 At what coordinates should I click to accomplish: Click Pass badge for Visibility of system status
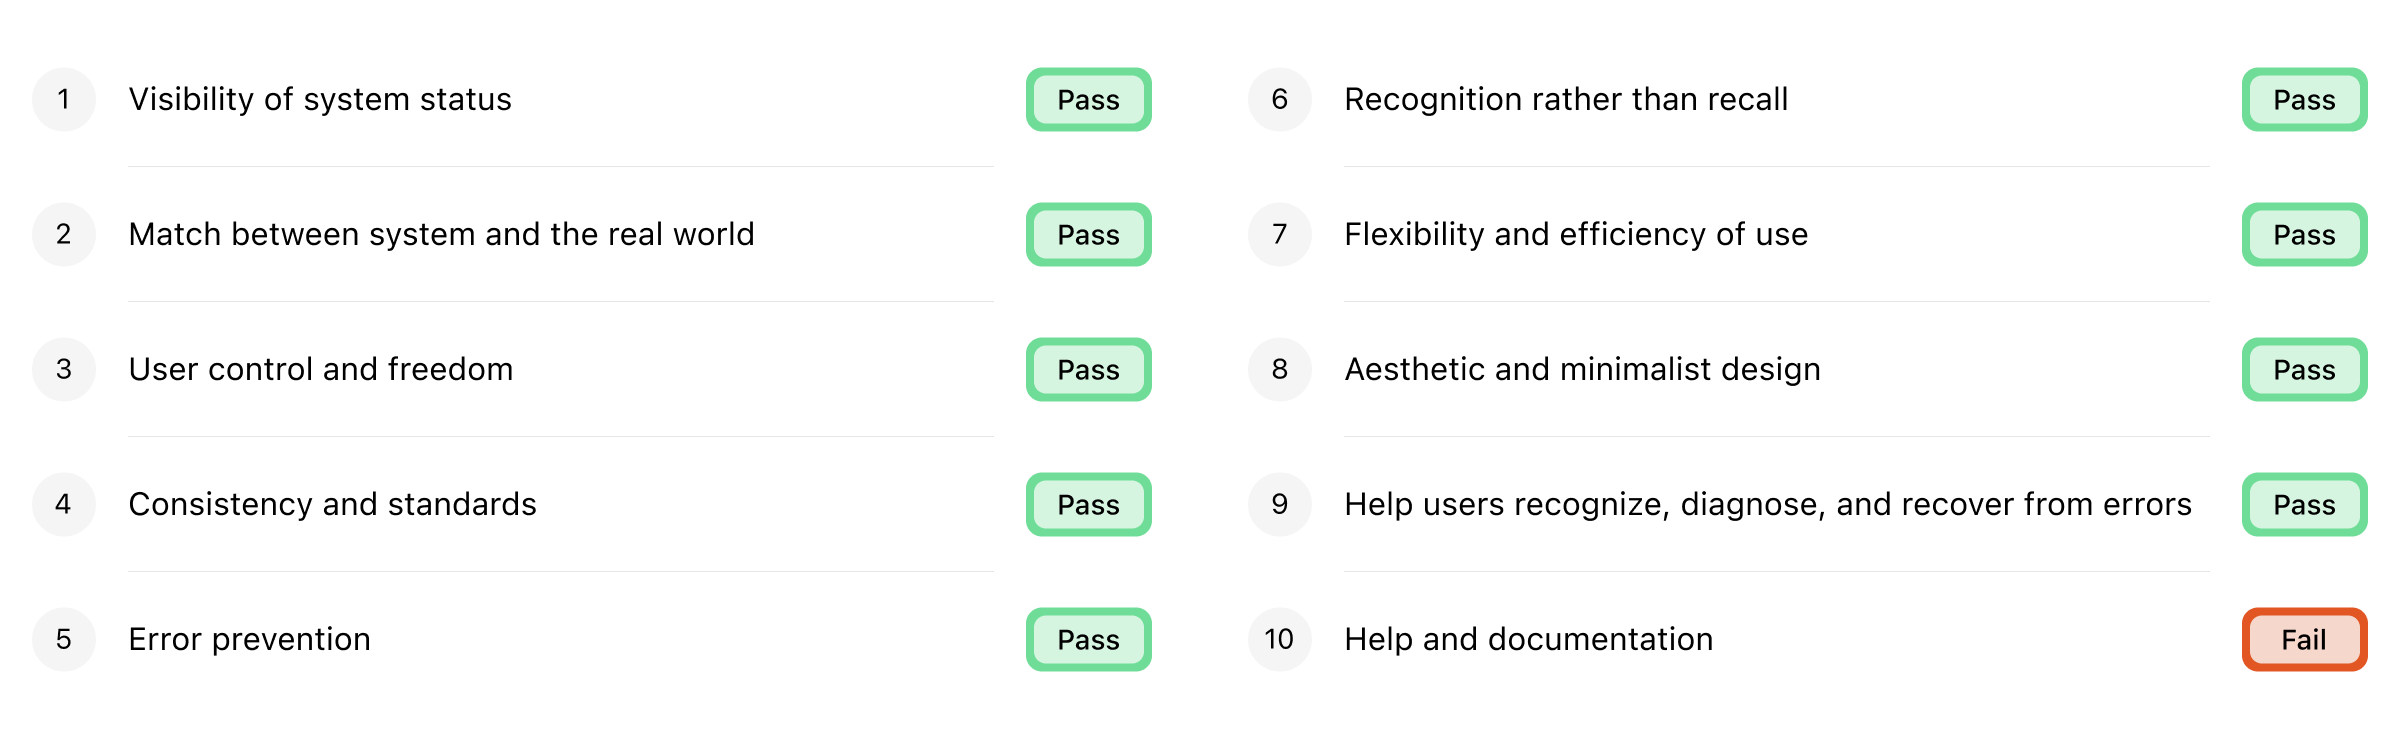click(x=1089, y=100)
